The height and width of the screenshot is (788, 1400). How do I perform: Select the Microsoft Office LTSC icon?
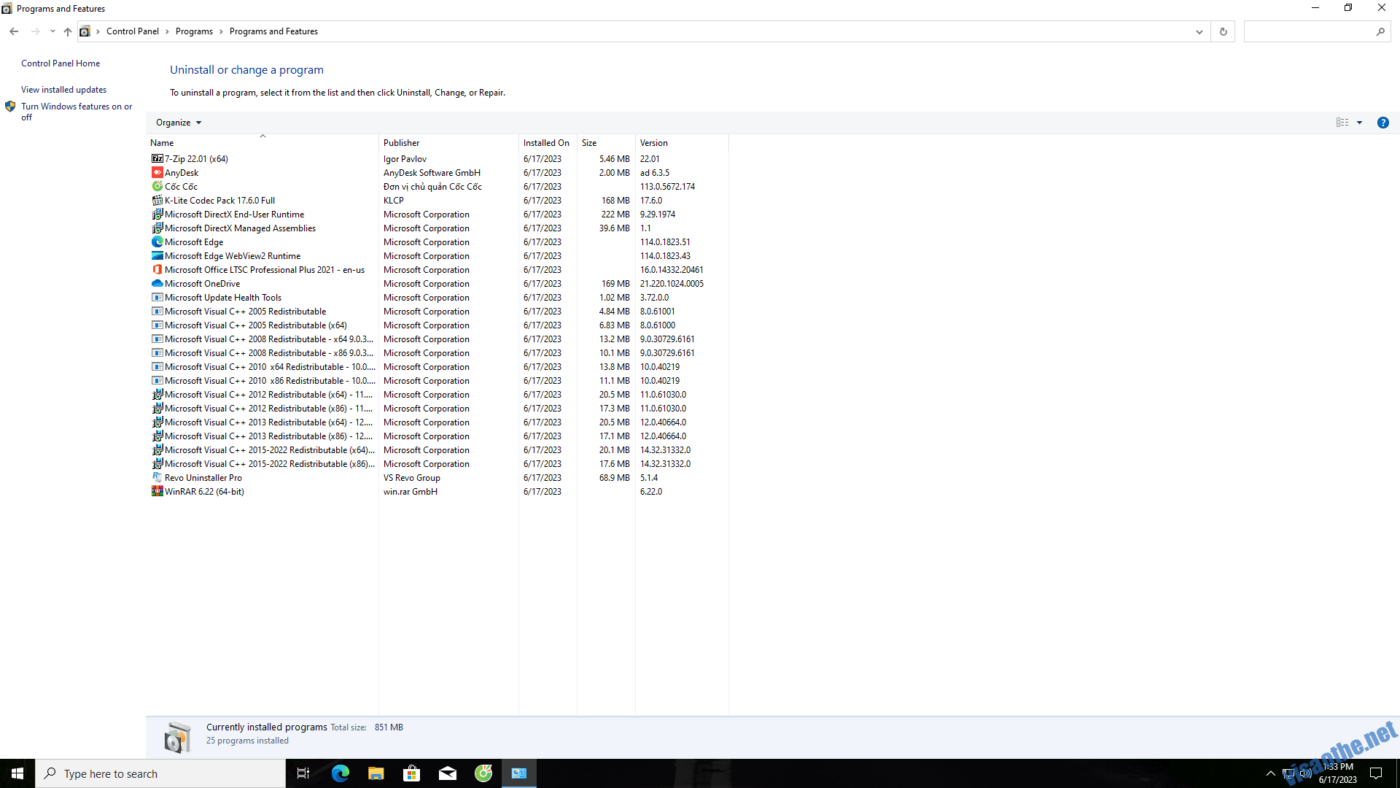pyautogui.click(x=157, y=269)
